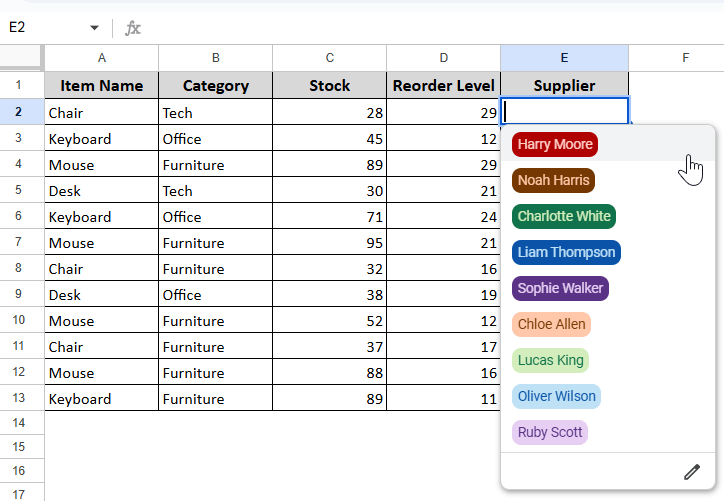Select column E header
Screen dimensions: 724x501
564,58
